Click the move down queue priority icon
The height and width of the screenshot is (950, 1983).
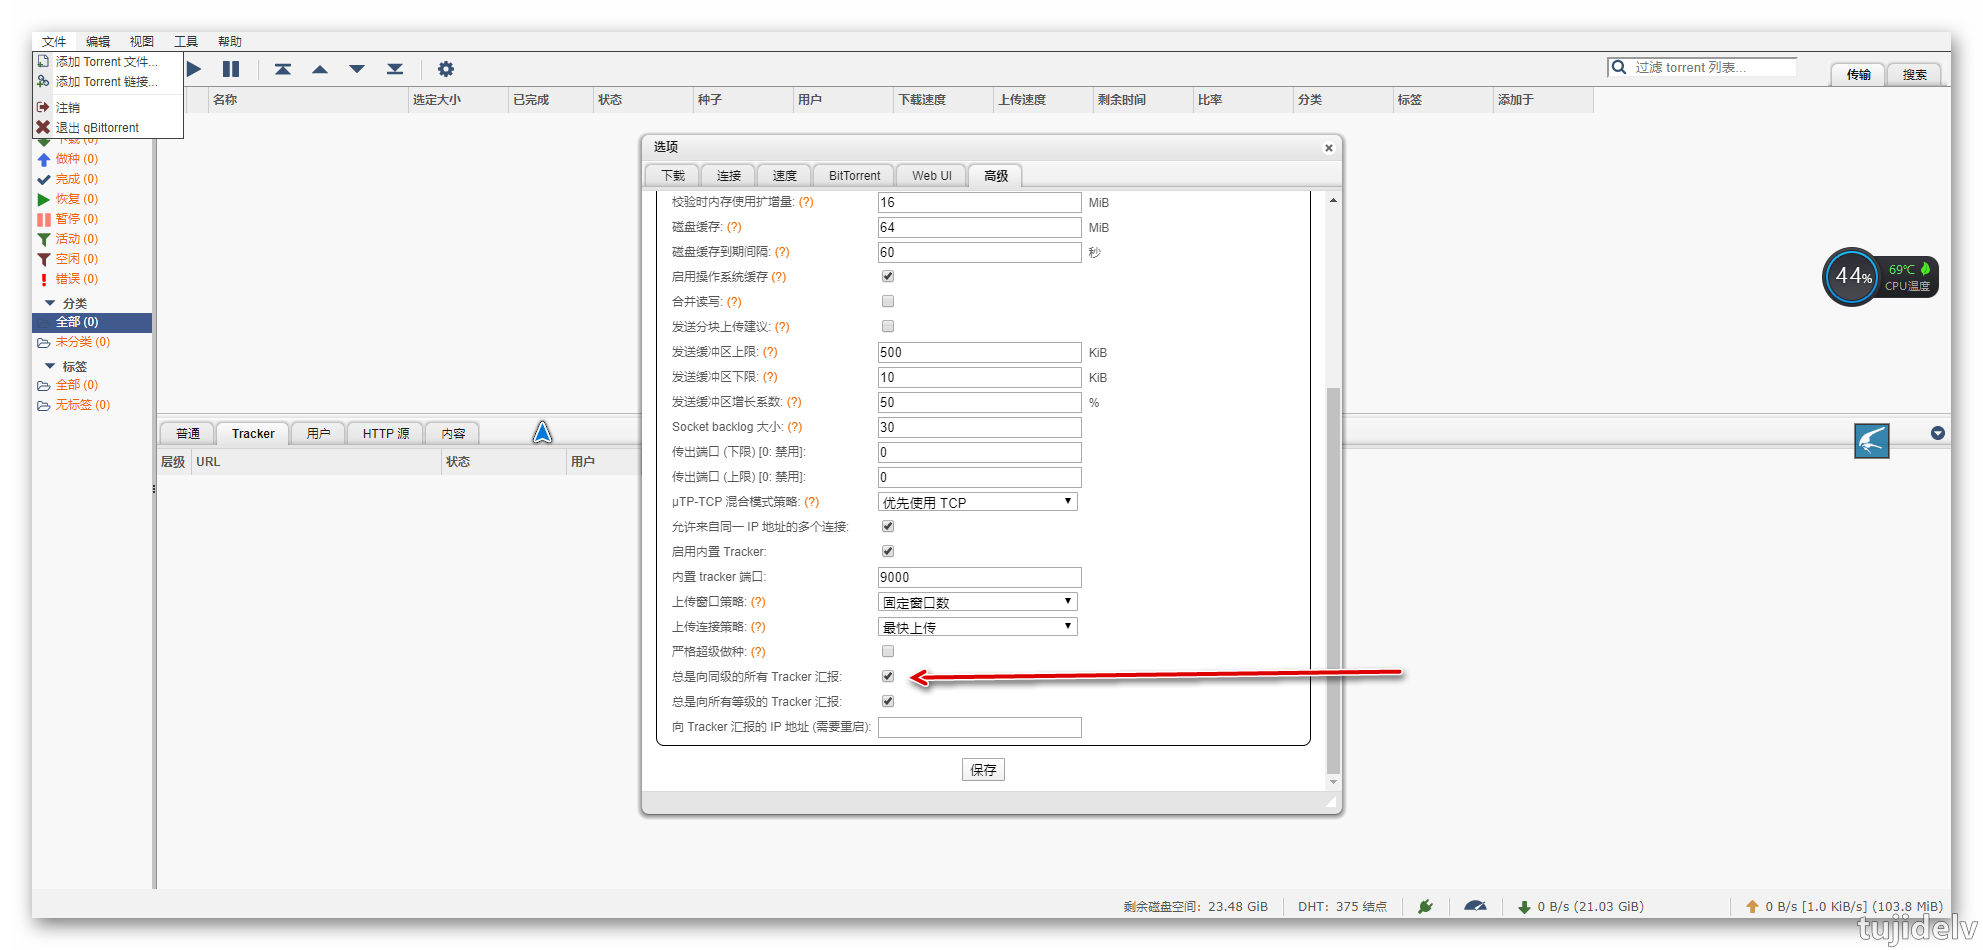357,69
